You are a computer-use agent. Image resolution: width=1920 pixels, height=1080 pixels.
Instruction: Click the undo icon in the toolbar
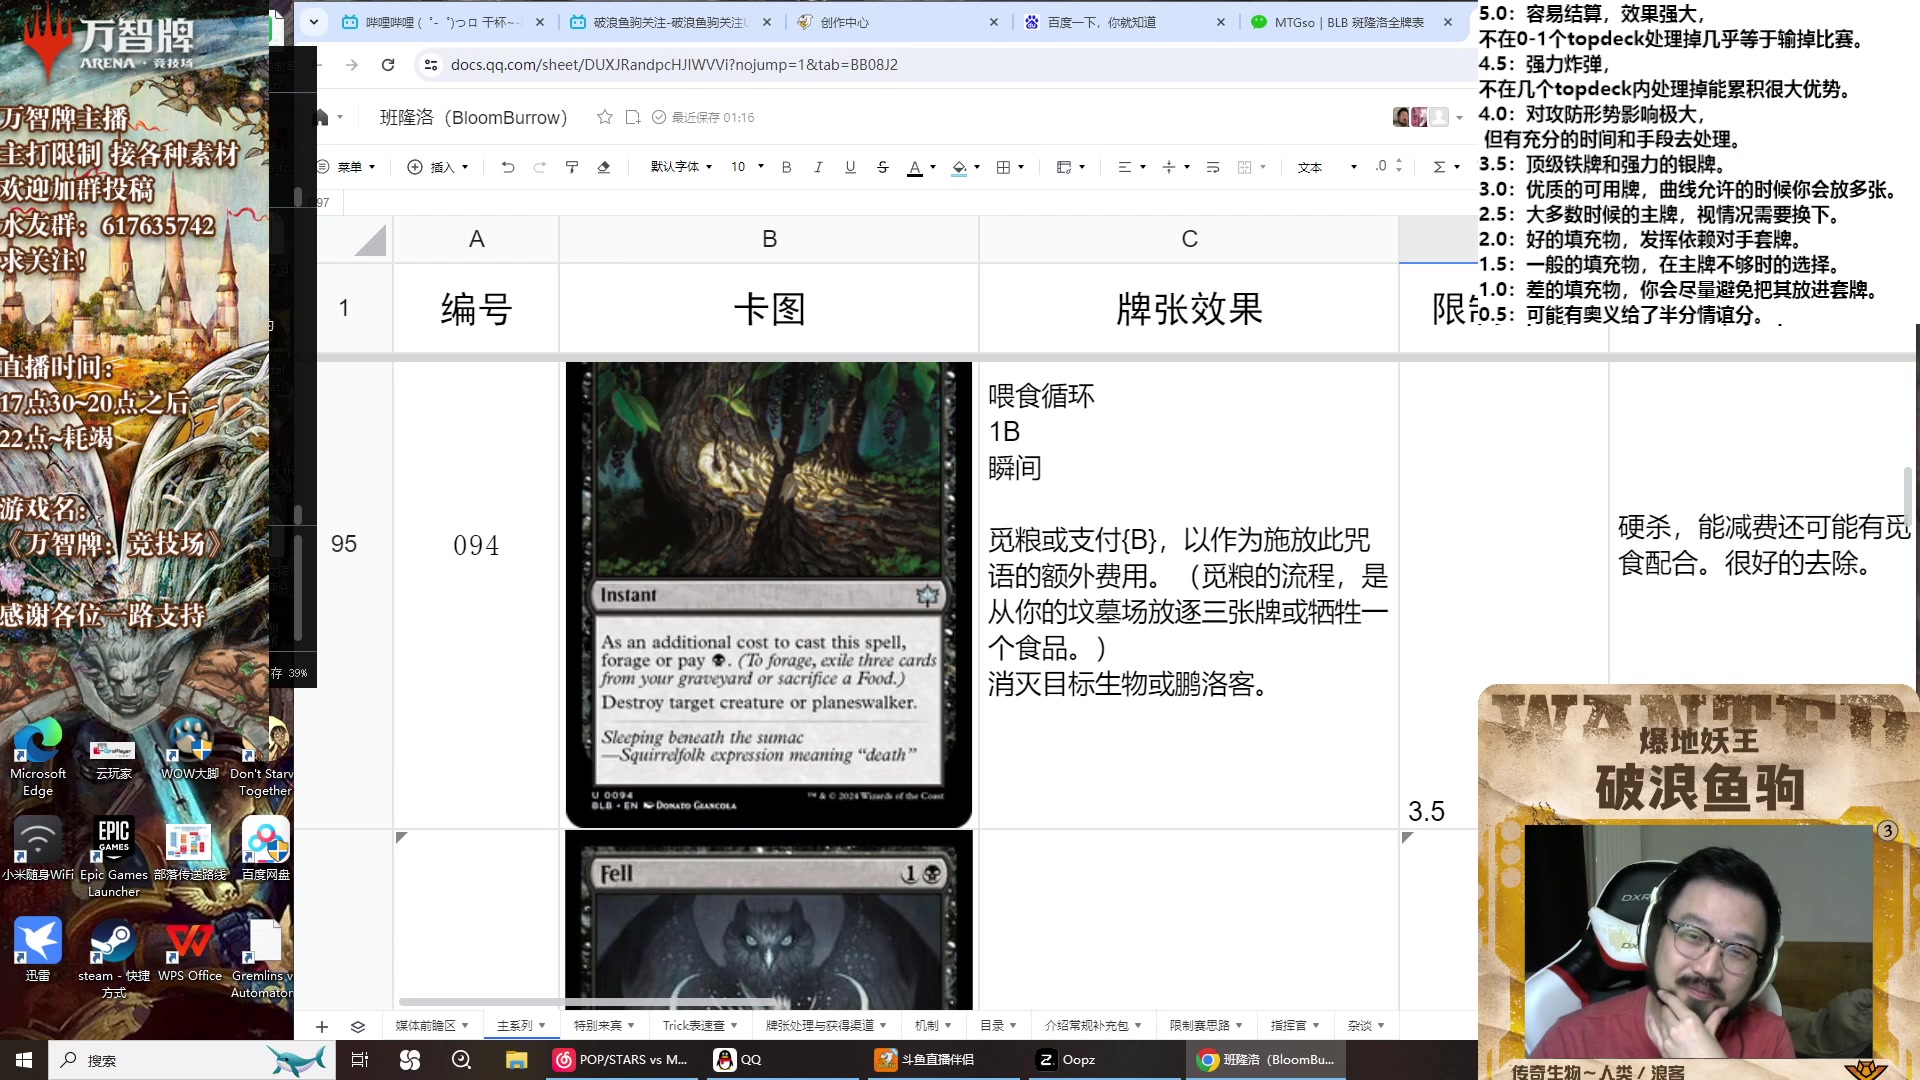click(x=508, y=167)
